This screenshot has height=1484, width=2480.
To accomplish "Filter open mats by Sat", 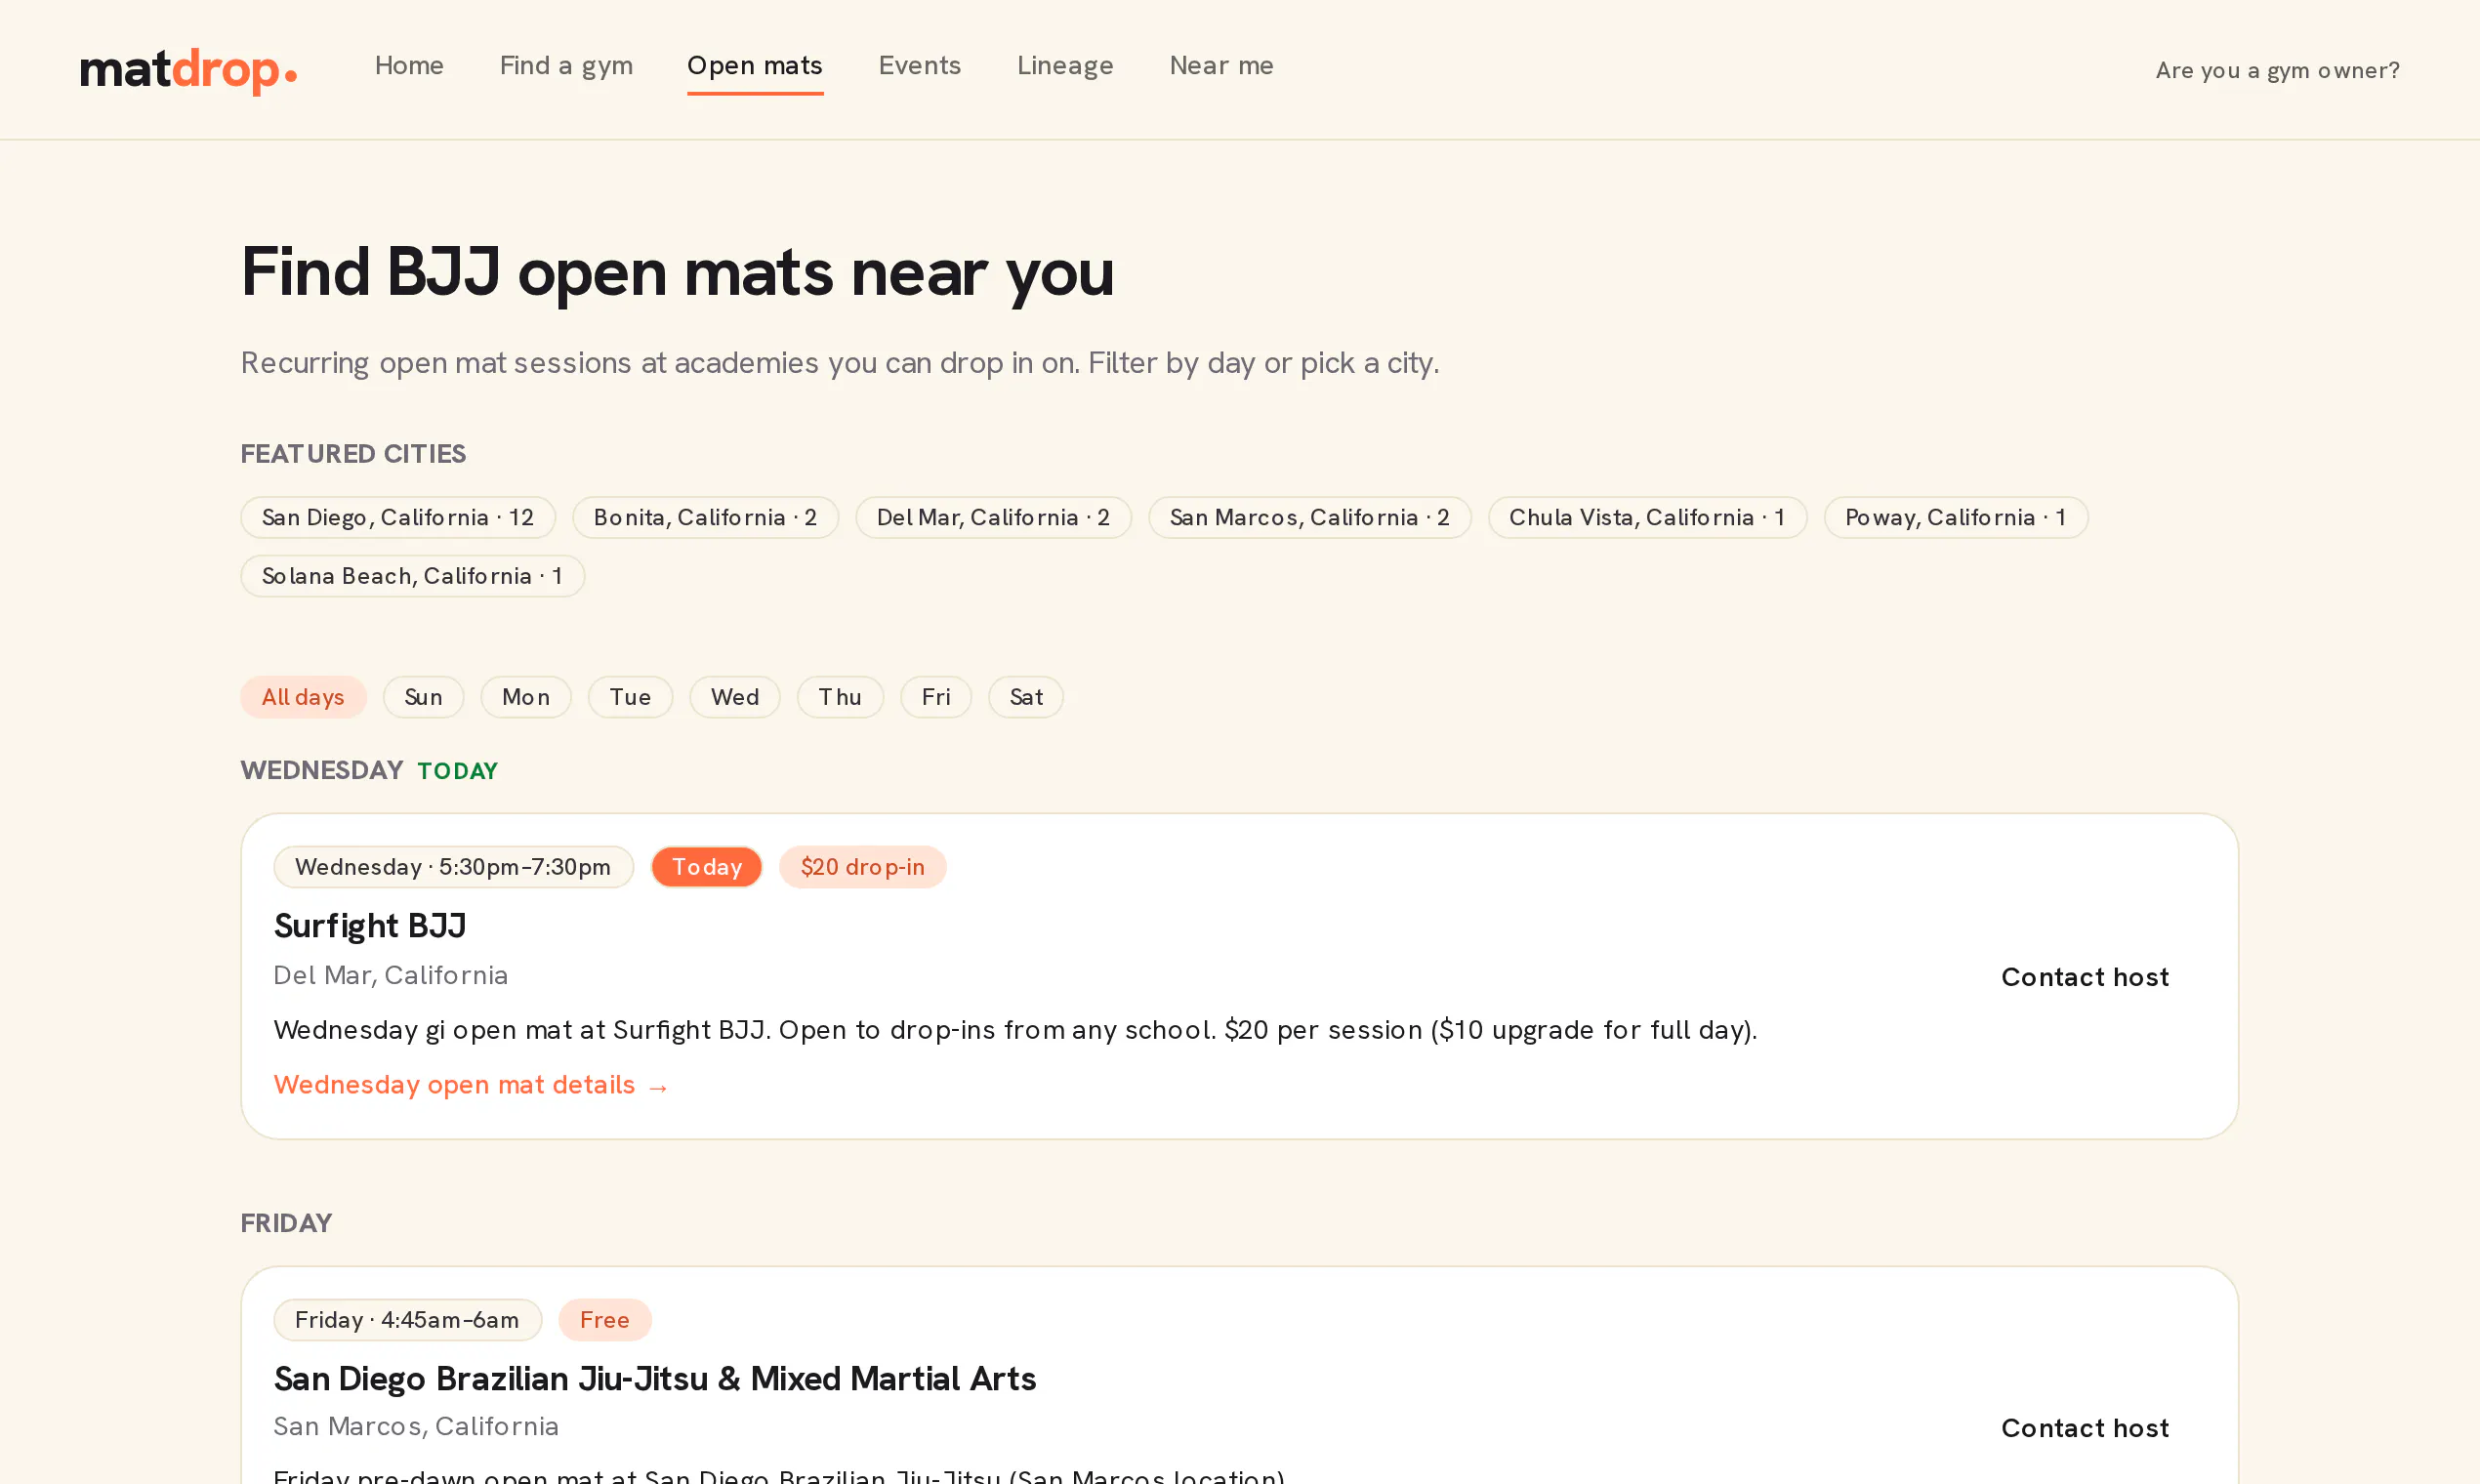I will 1026,697.
